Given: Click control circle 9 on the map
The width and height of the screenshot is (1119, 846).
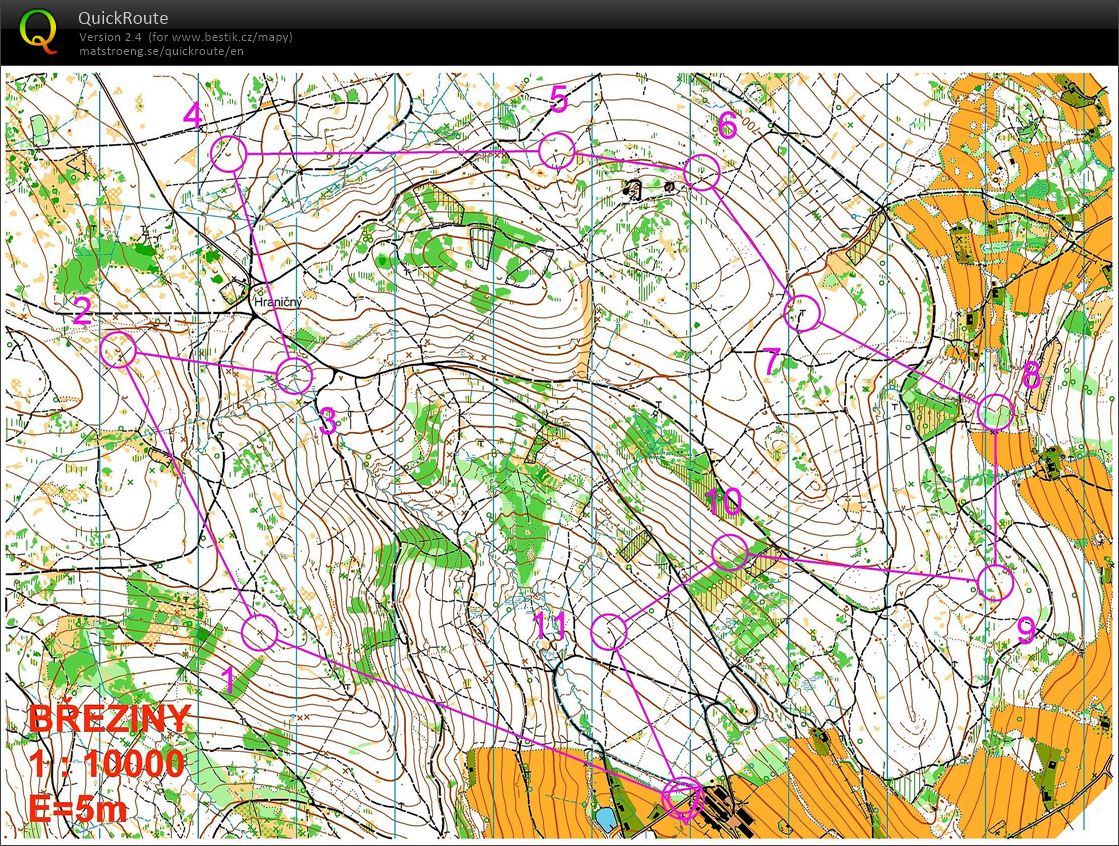Looking at the screenshot, I should coord(995,583).
